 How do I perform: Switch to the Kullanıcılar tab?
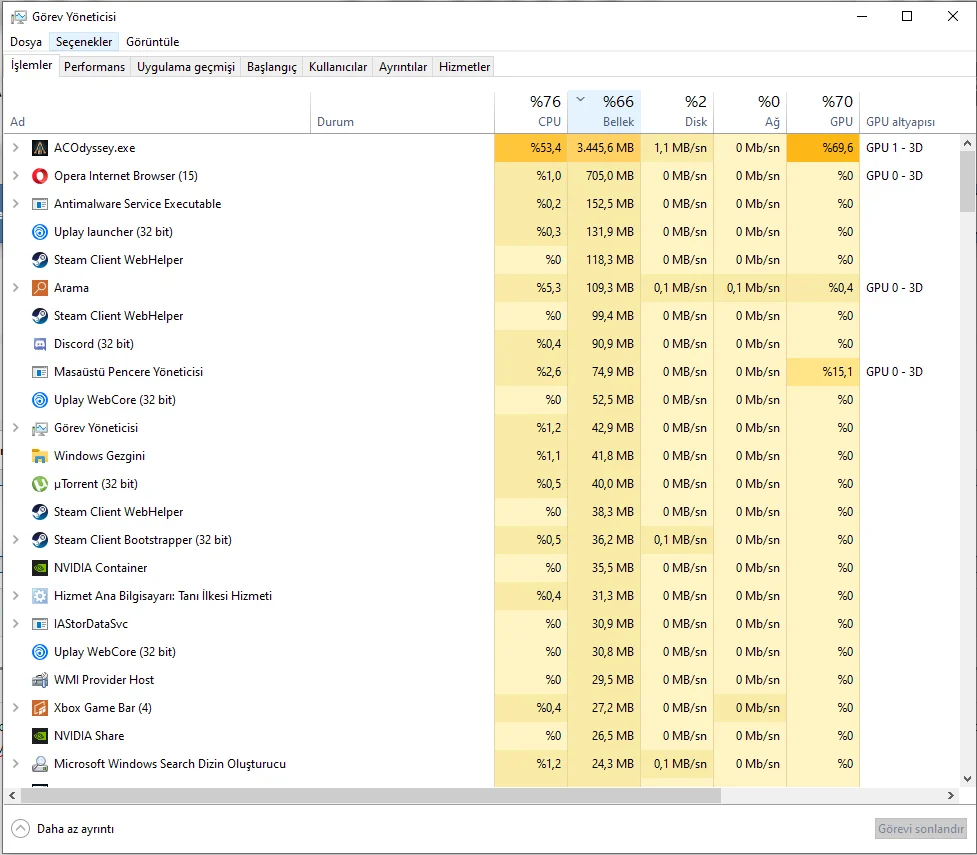pyautogui.click(x=338, y=67)
